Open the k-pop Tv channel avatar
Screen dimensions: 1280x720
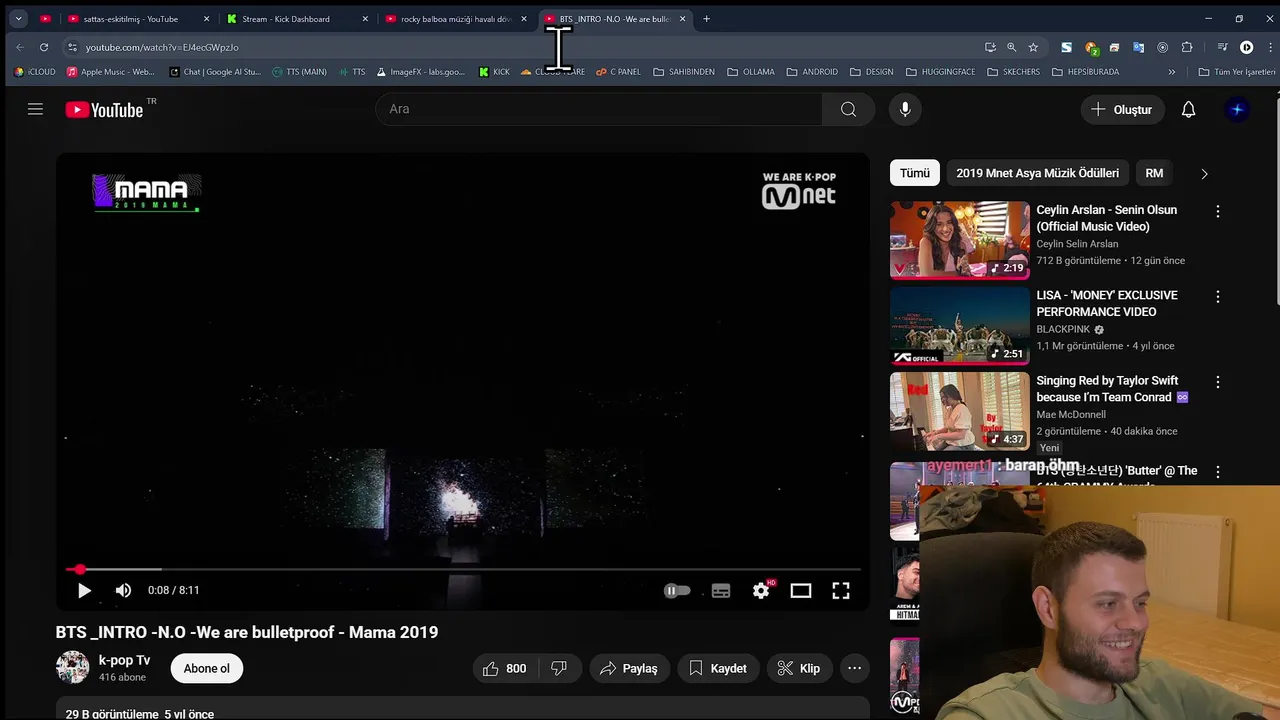coord(72,667)
